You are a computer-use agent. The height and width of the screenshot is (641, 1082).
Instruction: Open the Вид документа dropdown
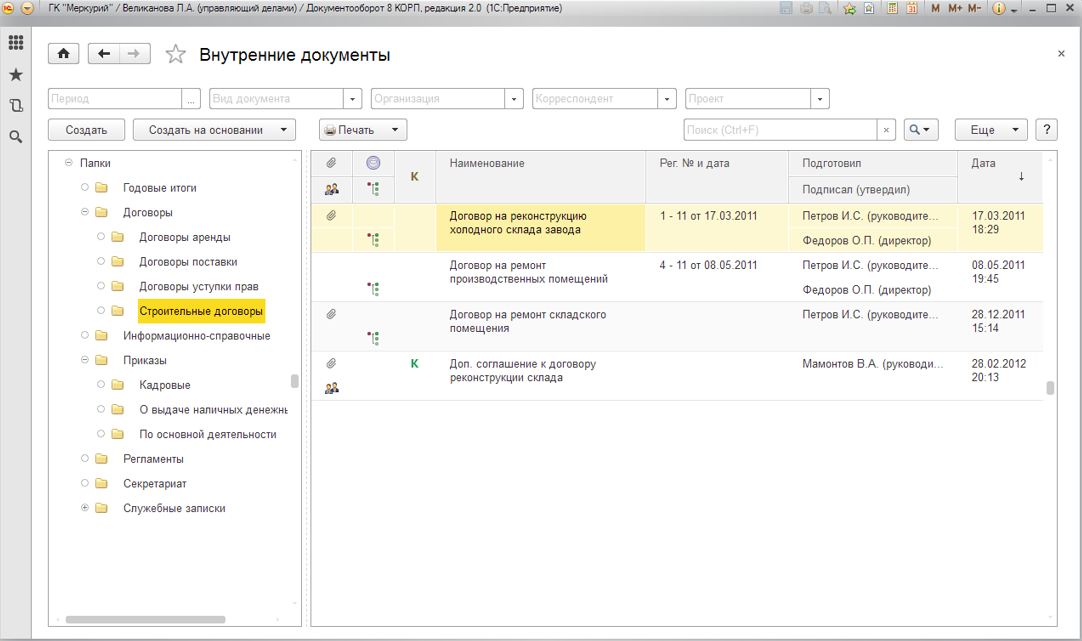pos(352,99)
